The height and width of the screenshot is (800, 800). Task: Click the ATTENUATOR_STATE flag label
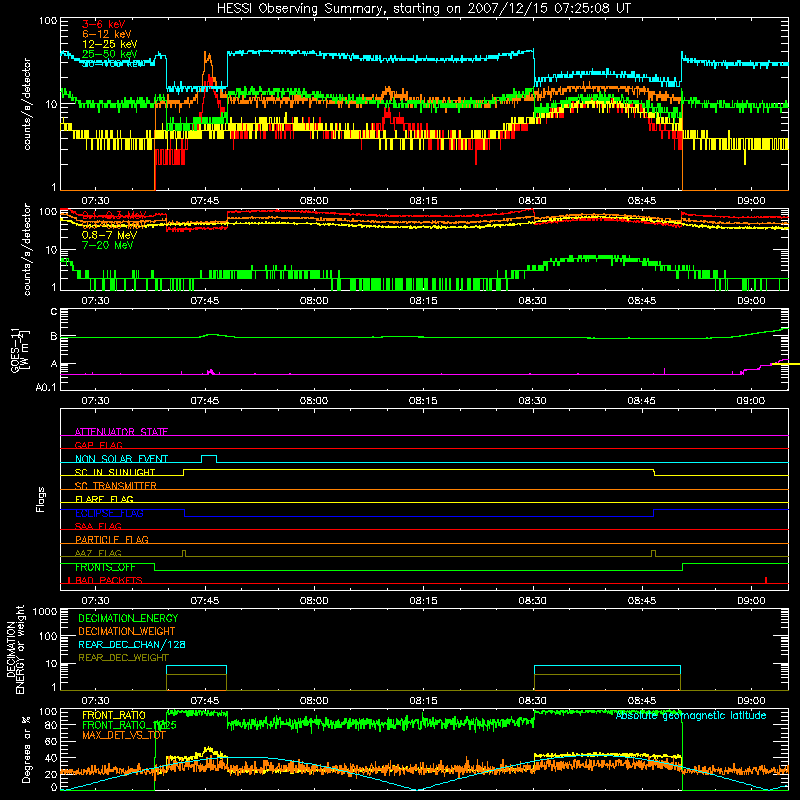pos(121,432)
